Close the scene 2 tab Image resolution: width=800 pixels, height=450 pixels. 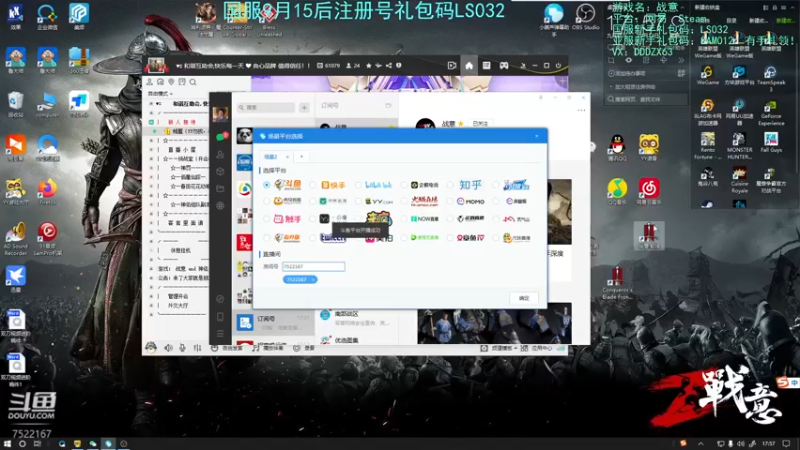[x=287, y=157]
